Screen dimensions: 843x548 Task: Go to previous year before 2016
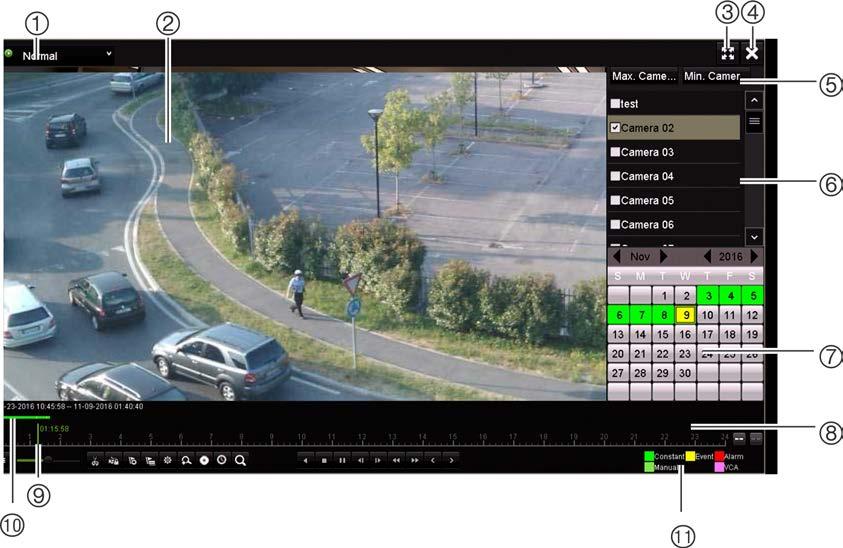coord(708,257)
